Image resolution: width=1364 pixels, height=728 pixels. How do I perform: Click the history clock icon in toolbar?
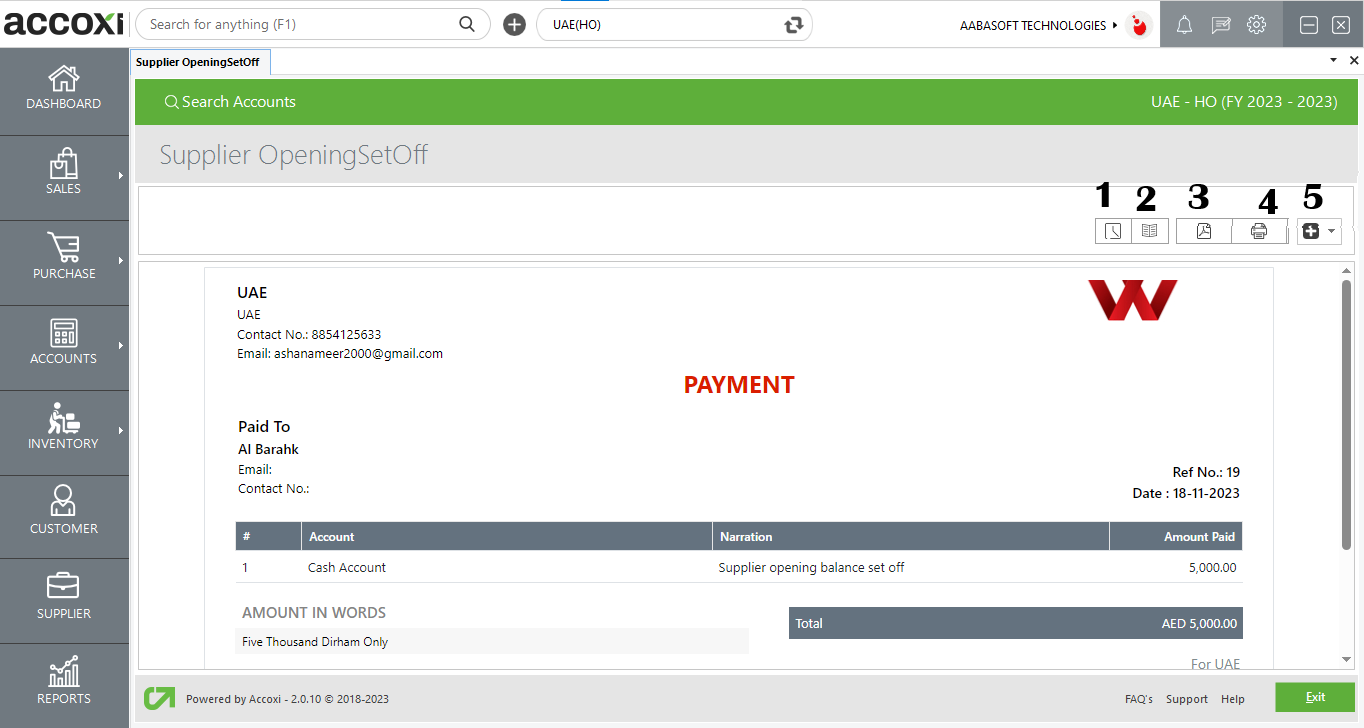pos(1112,231)
